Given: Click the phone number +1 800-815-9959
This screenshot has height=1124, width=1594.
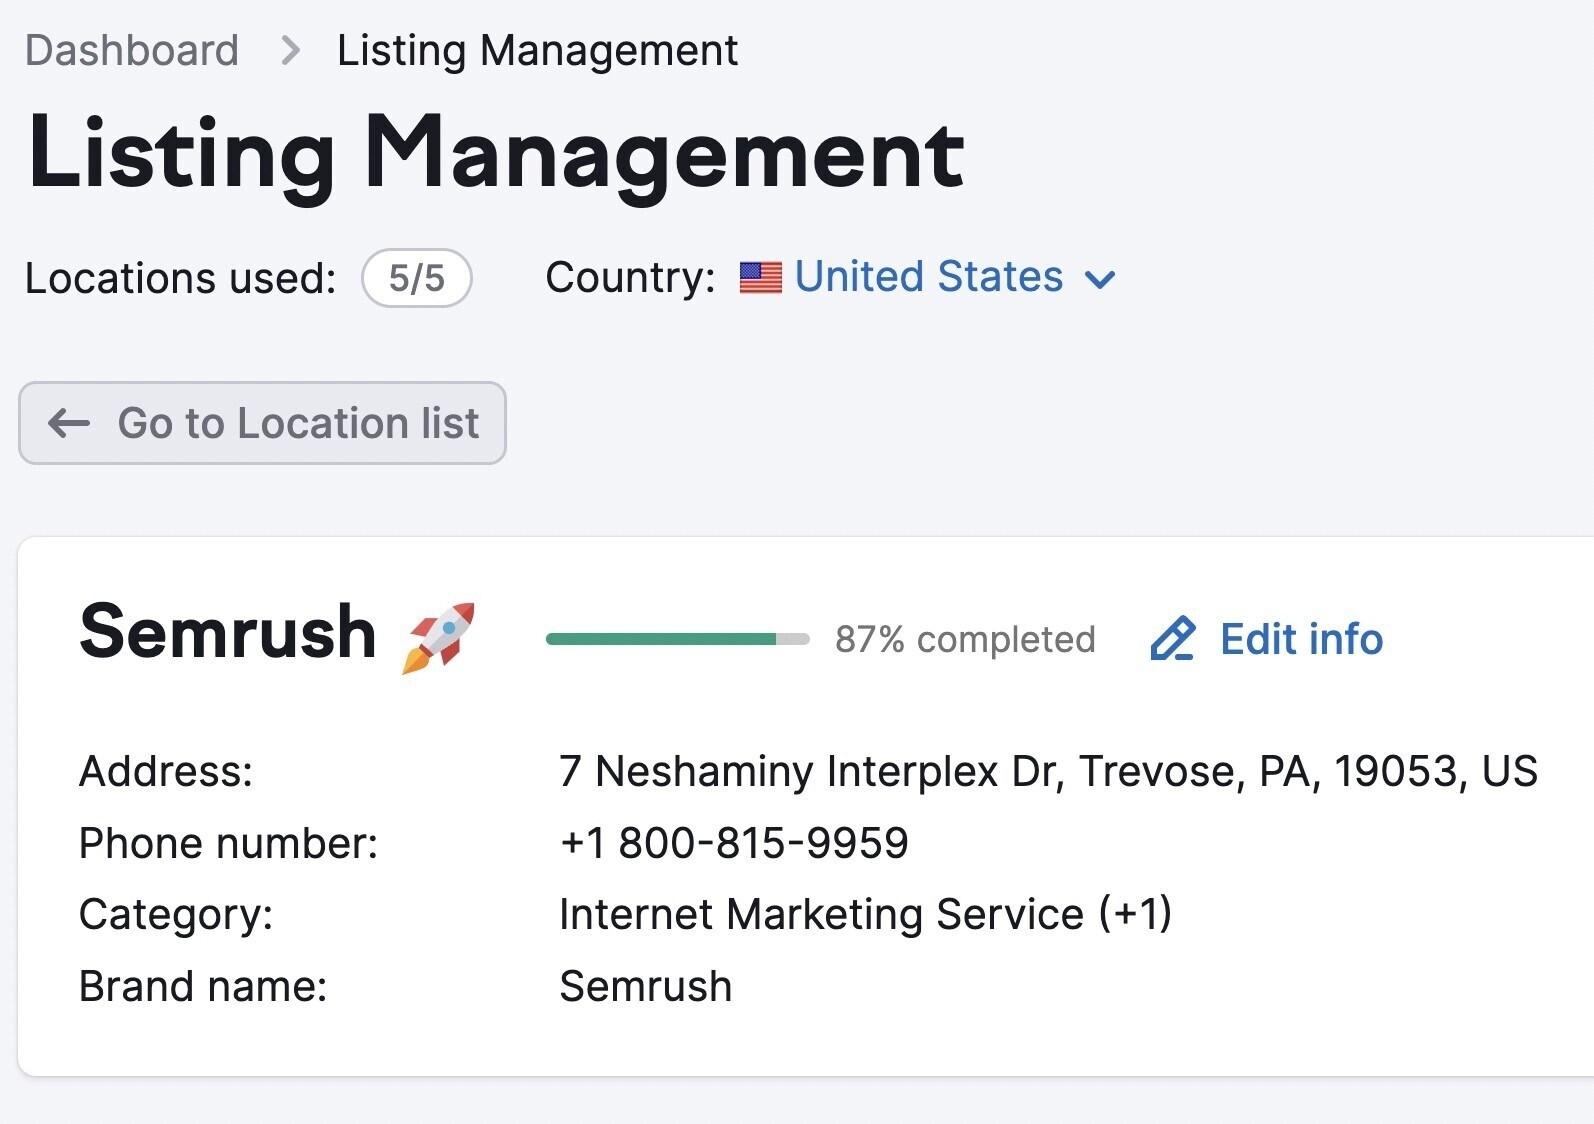Looking at the screenshot, I should coord(734,843).
